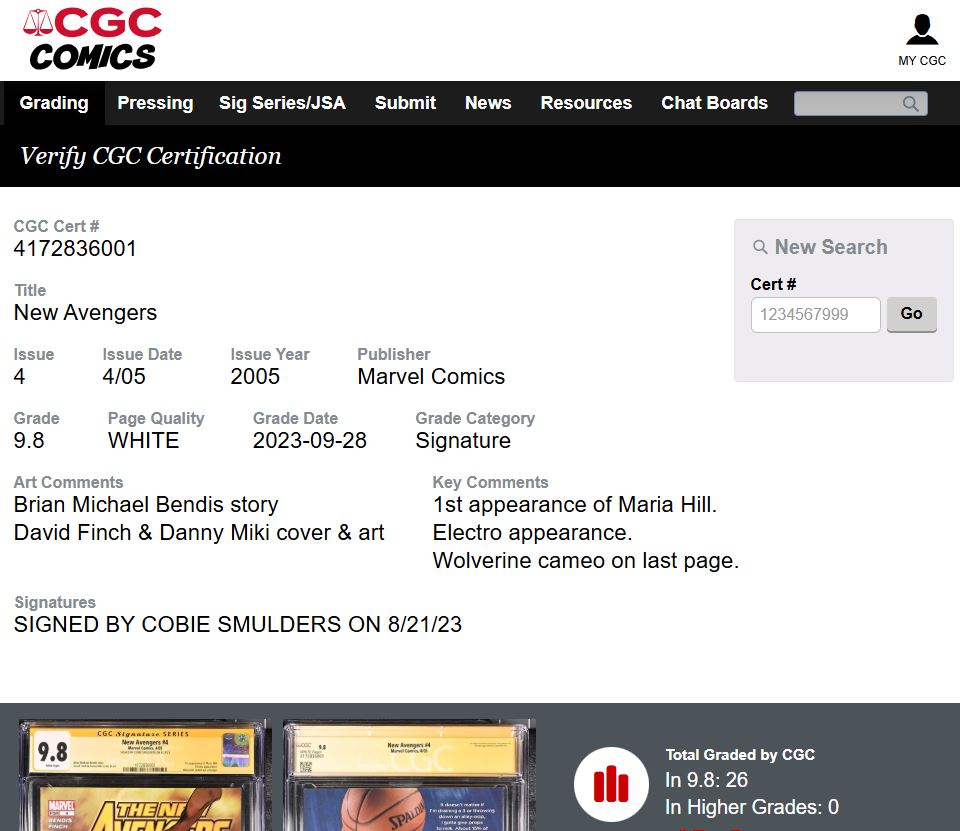
Task: Click the issue year 2005
Action: (x=255, y=377)
